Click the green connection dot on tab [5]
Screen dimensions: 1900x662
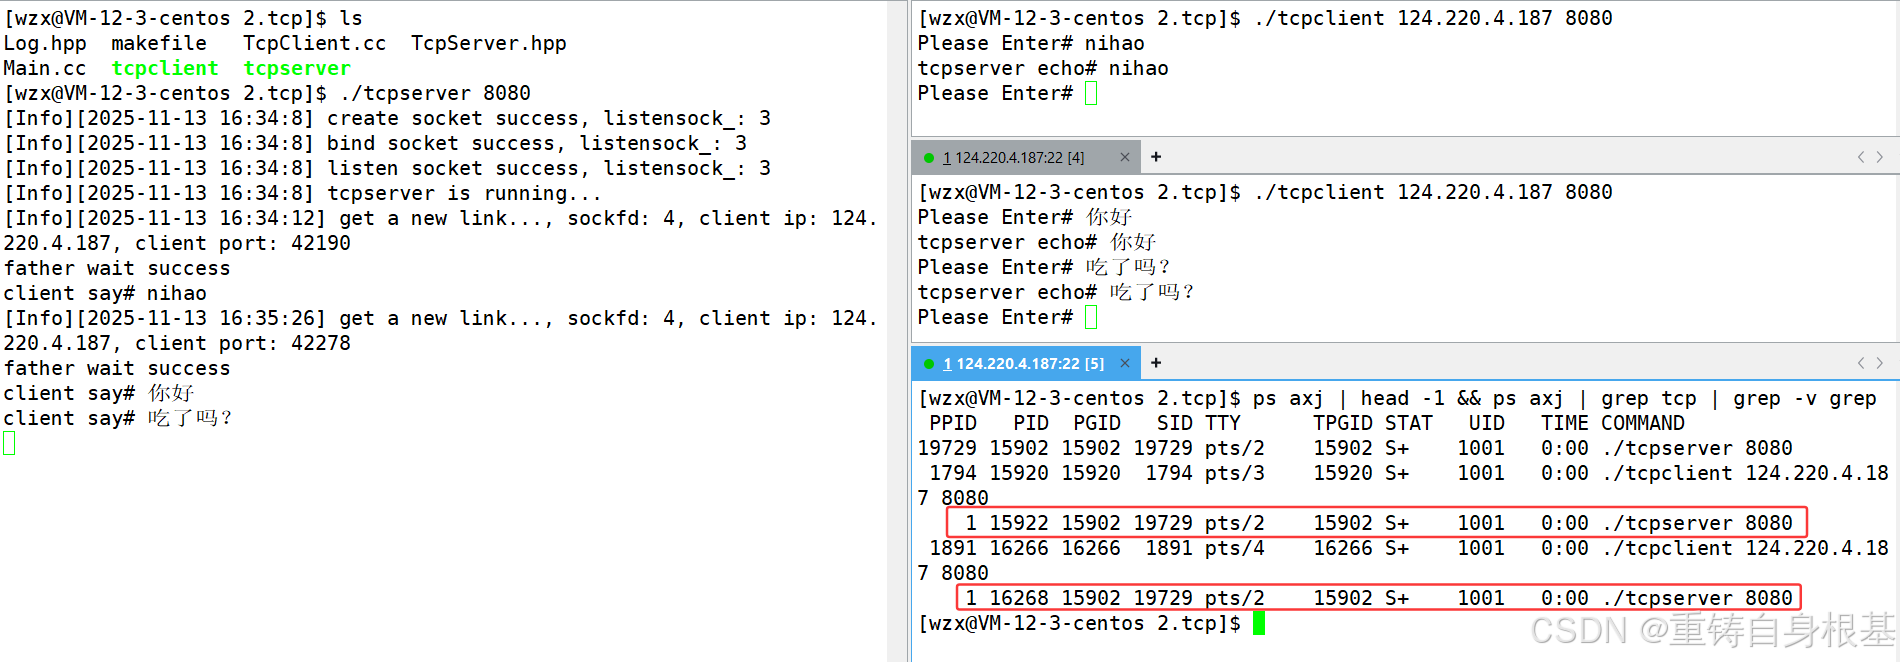tap(929, 364)
